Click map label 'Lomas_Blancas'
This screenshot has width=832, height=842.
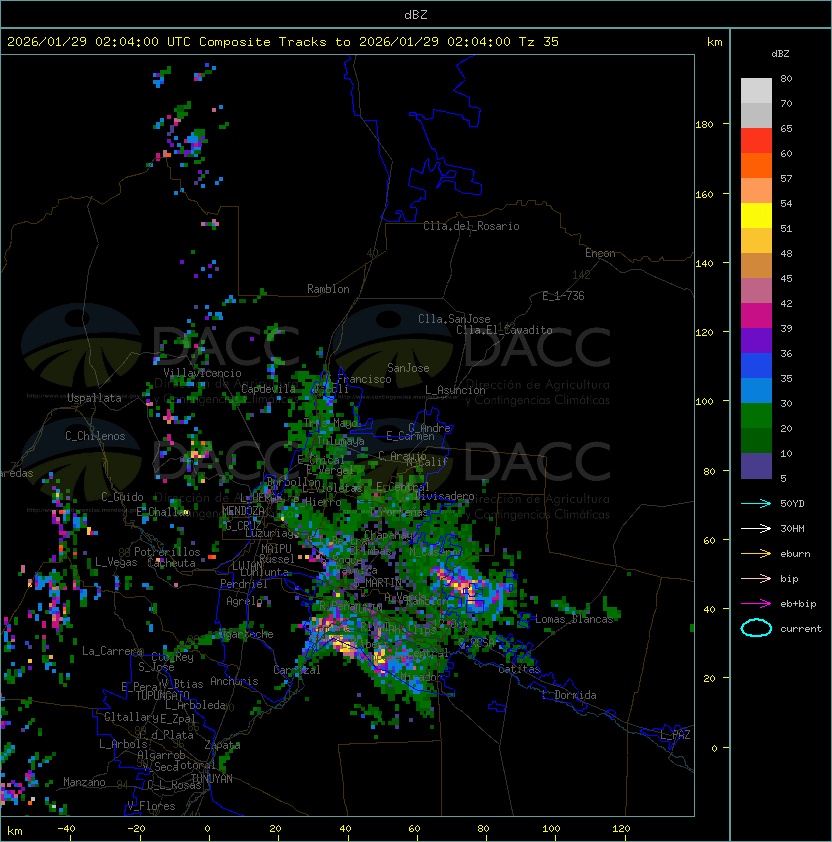pyautogui.click(x=574, y=619)
